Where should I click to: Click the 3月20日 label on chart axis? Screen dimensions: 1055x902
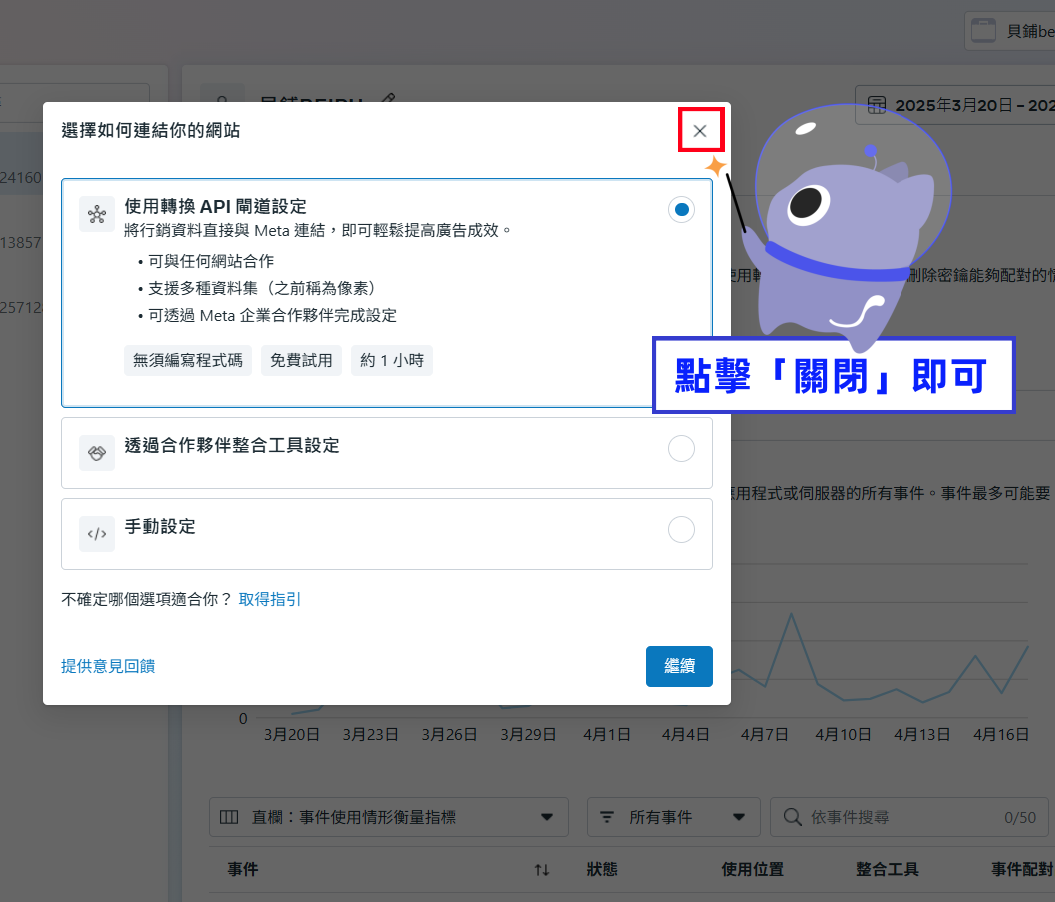click(x=291, y=735)
